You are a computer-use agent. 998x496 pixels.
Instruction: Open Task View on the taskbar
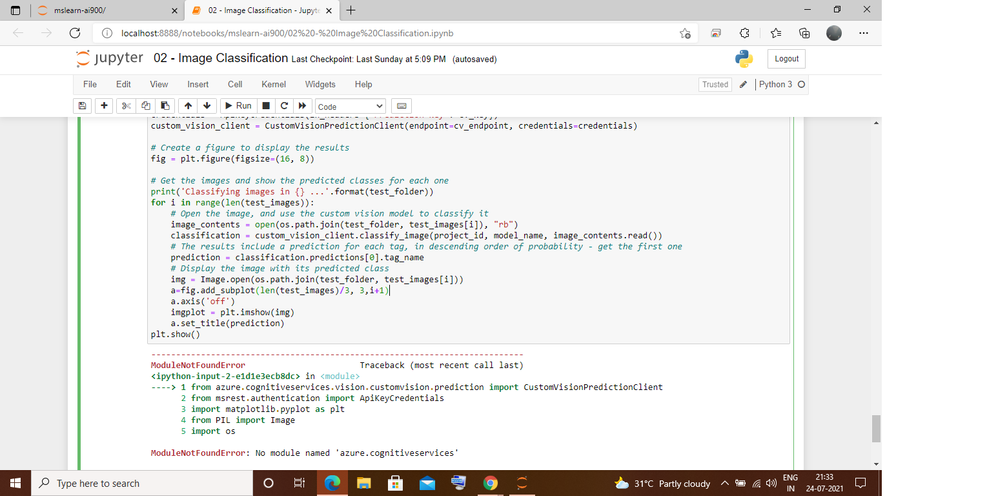point(300,483)
